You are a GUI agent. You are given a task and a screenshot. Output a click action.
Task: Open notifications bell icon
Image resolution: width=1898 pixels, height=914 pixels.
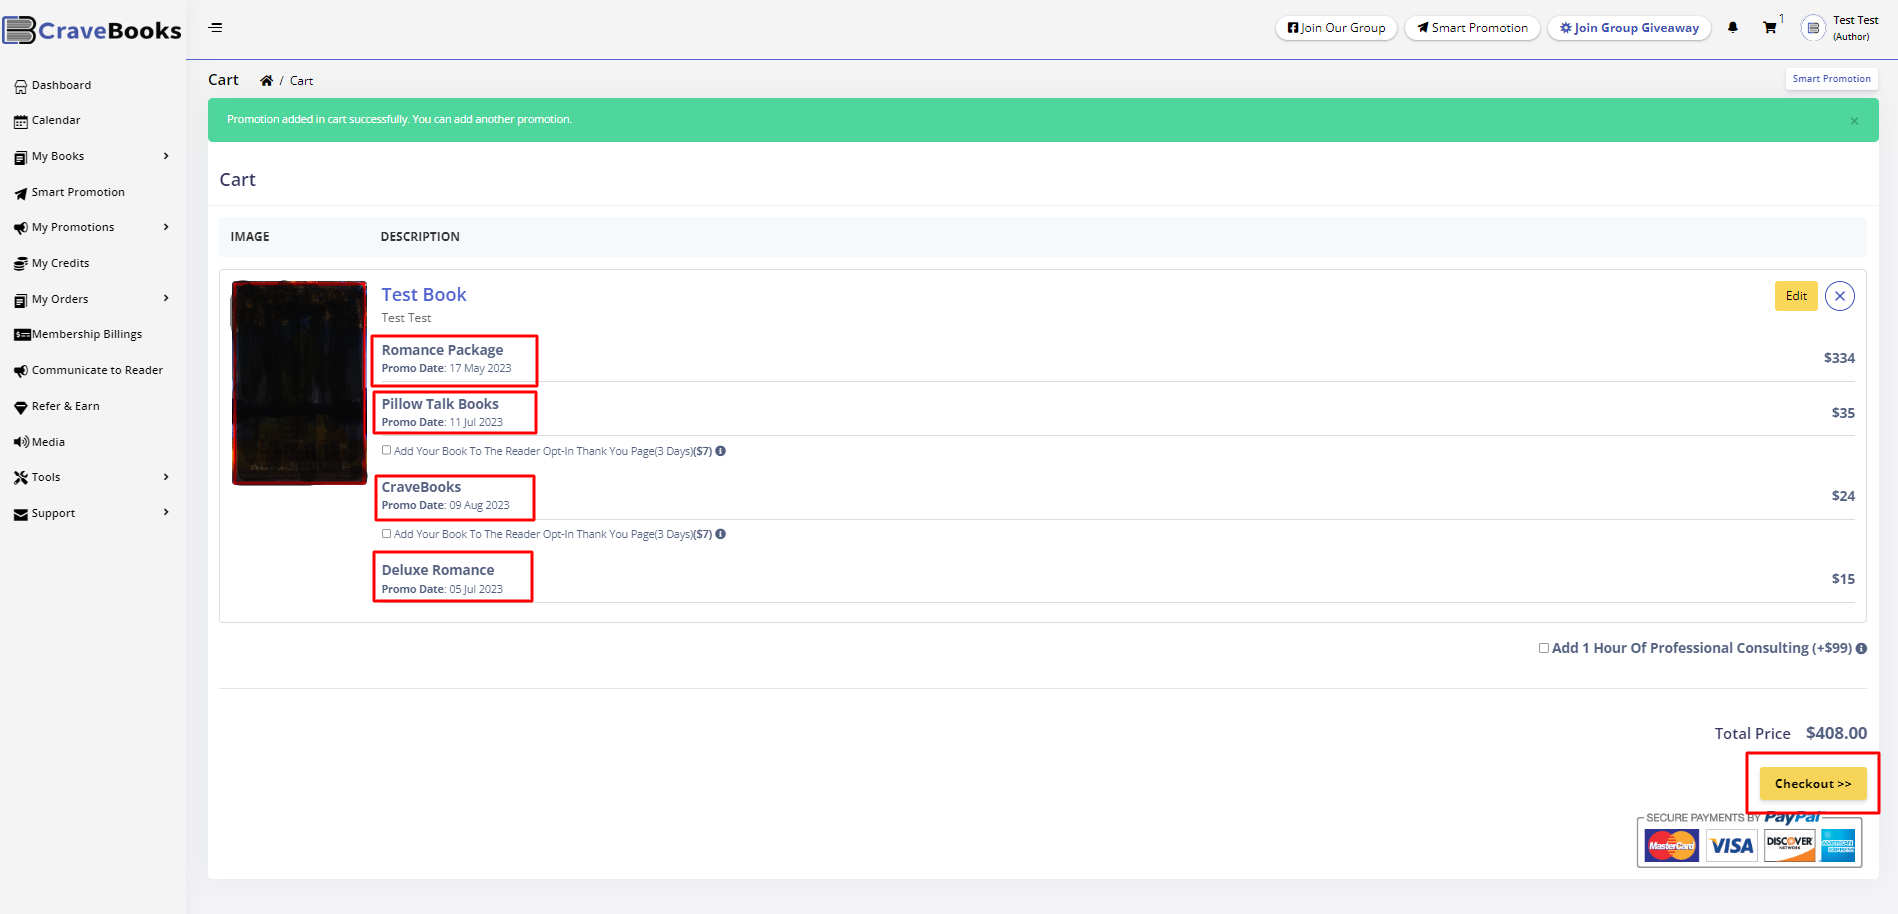[x=1733, y=28]
